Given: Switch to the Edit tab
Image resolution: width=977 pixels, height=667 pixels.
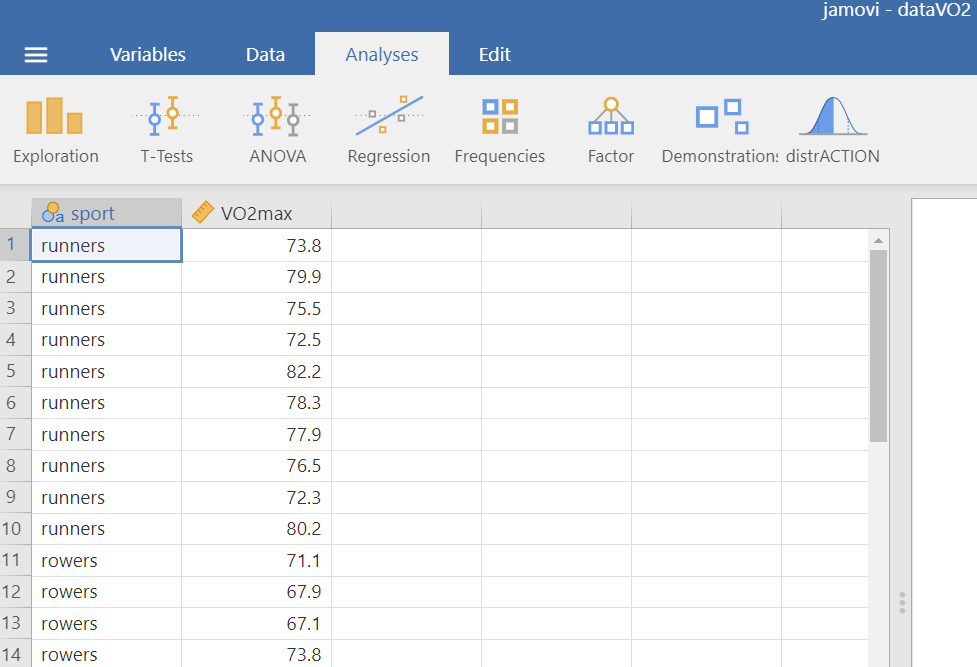Looking at the screenshot, I should click(494, 55).
